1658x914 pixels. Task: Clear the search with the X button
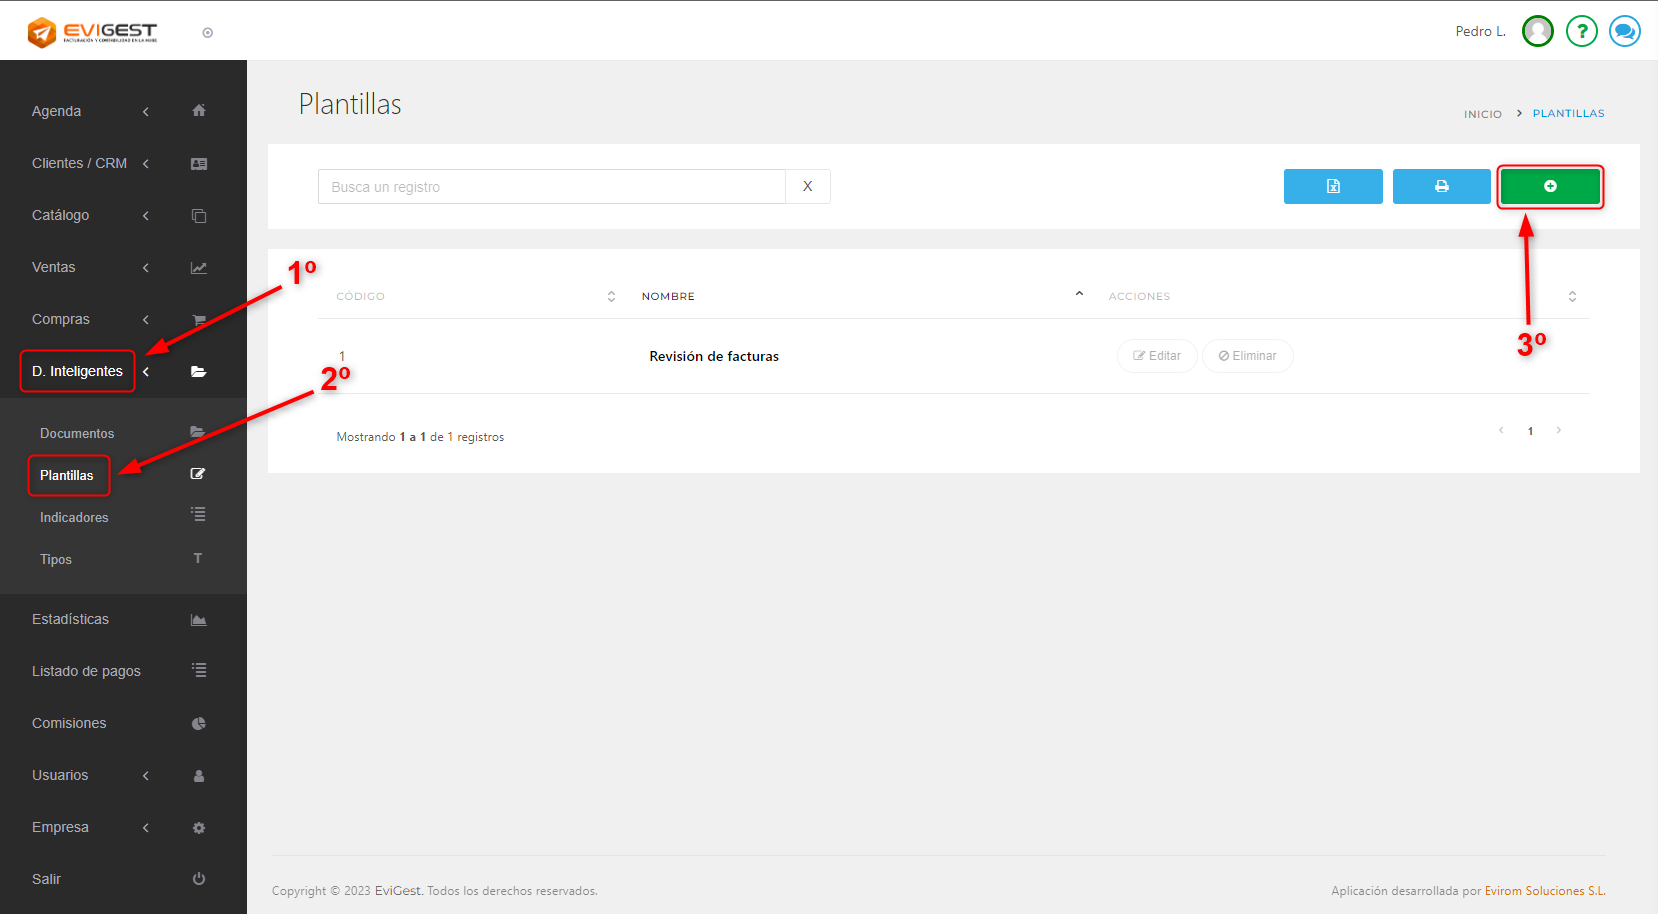pos(807,187)
